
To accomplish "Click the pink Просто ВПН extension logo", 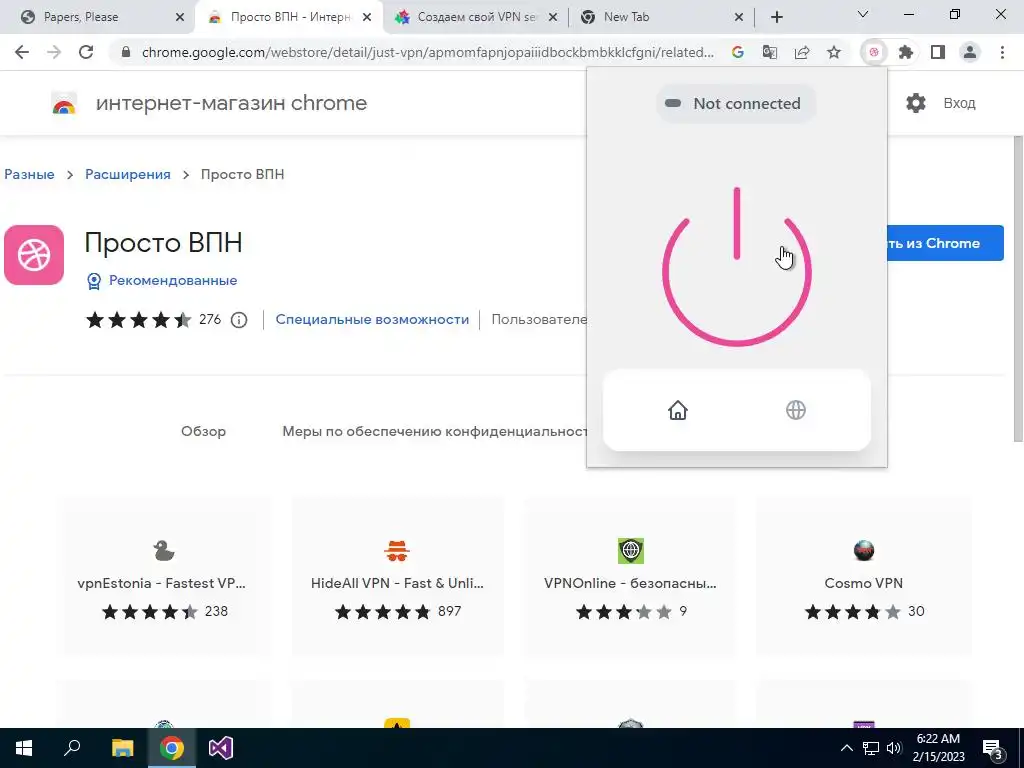I will point(34,255).
